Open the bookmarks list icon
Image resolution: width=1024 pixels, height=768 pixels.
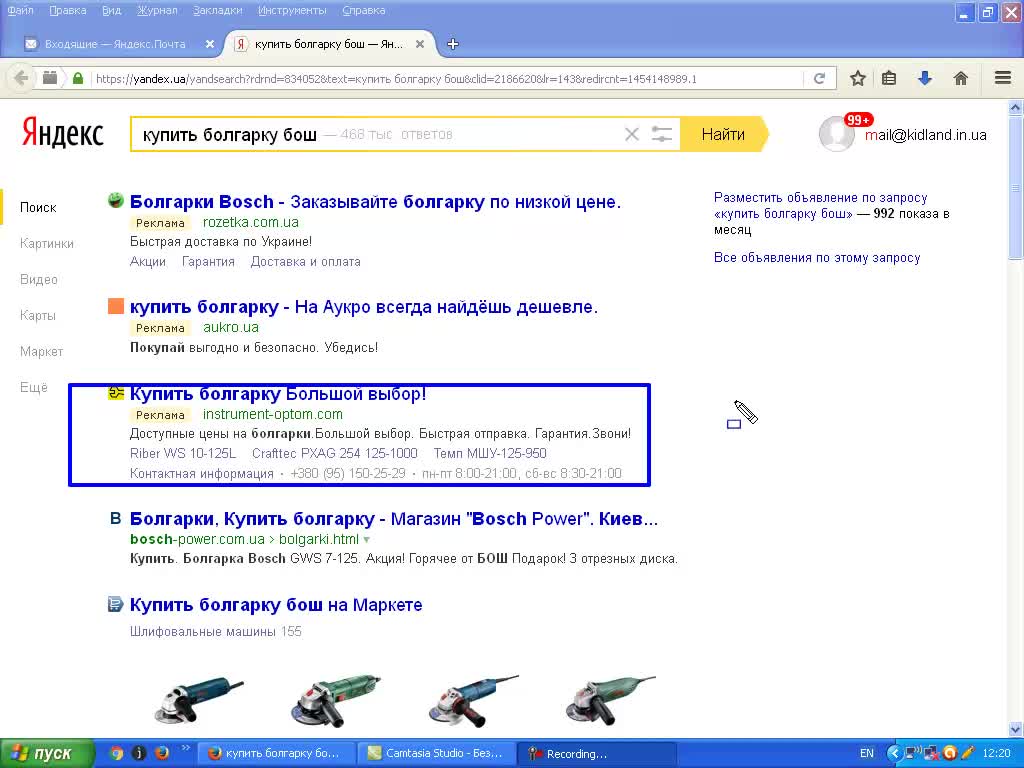tap(889, 79)
